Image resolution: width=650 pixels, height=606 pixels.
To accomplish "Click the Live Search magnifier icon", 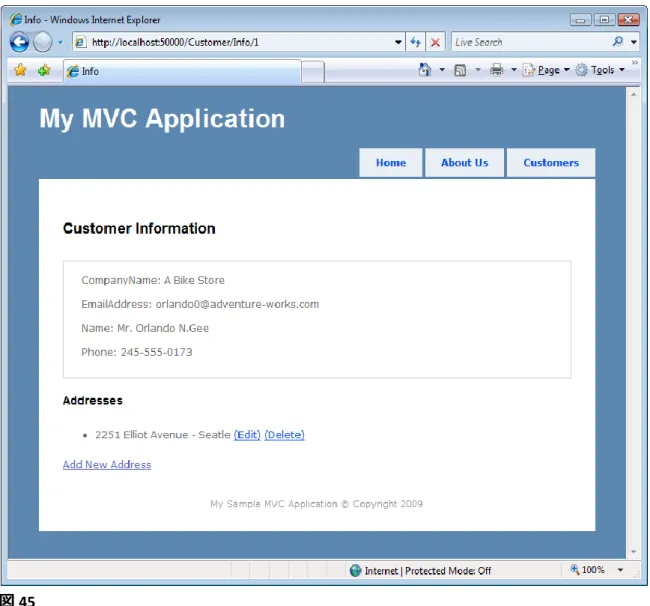I will click(618, 41).
